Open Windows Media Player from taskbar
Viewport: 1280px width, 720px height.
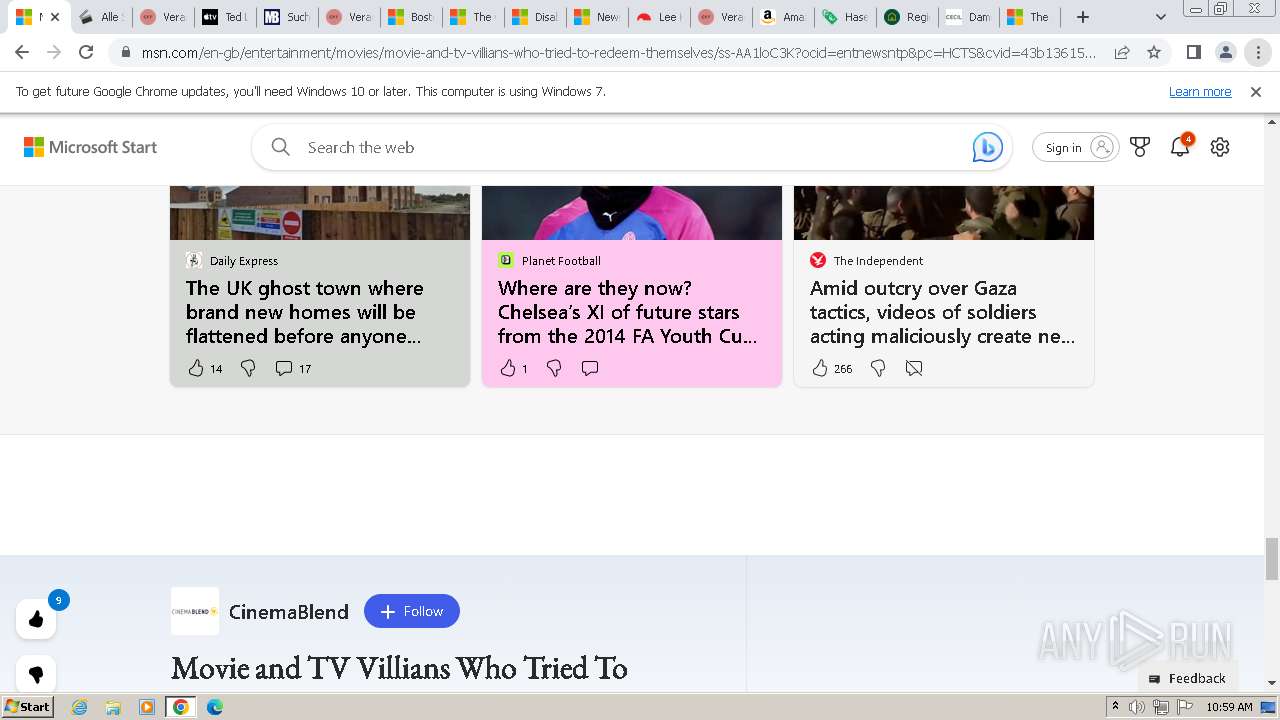pos(147,707)
